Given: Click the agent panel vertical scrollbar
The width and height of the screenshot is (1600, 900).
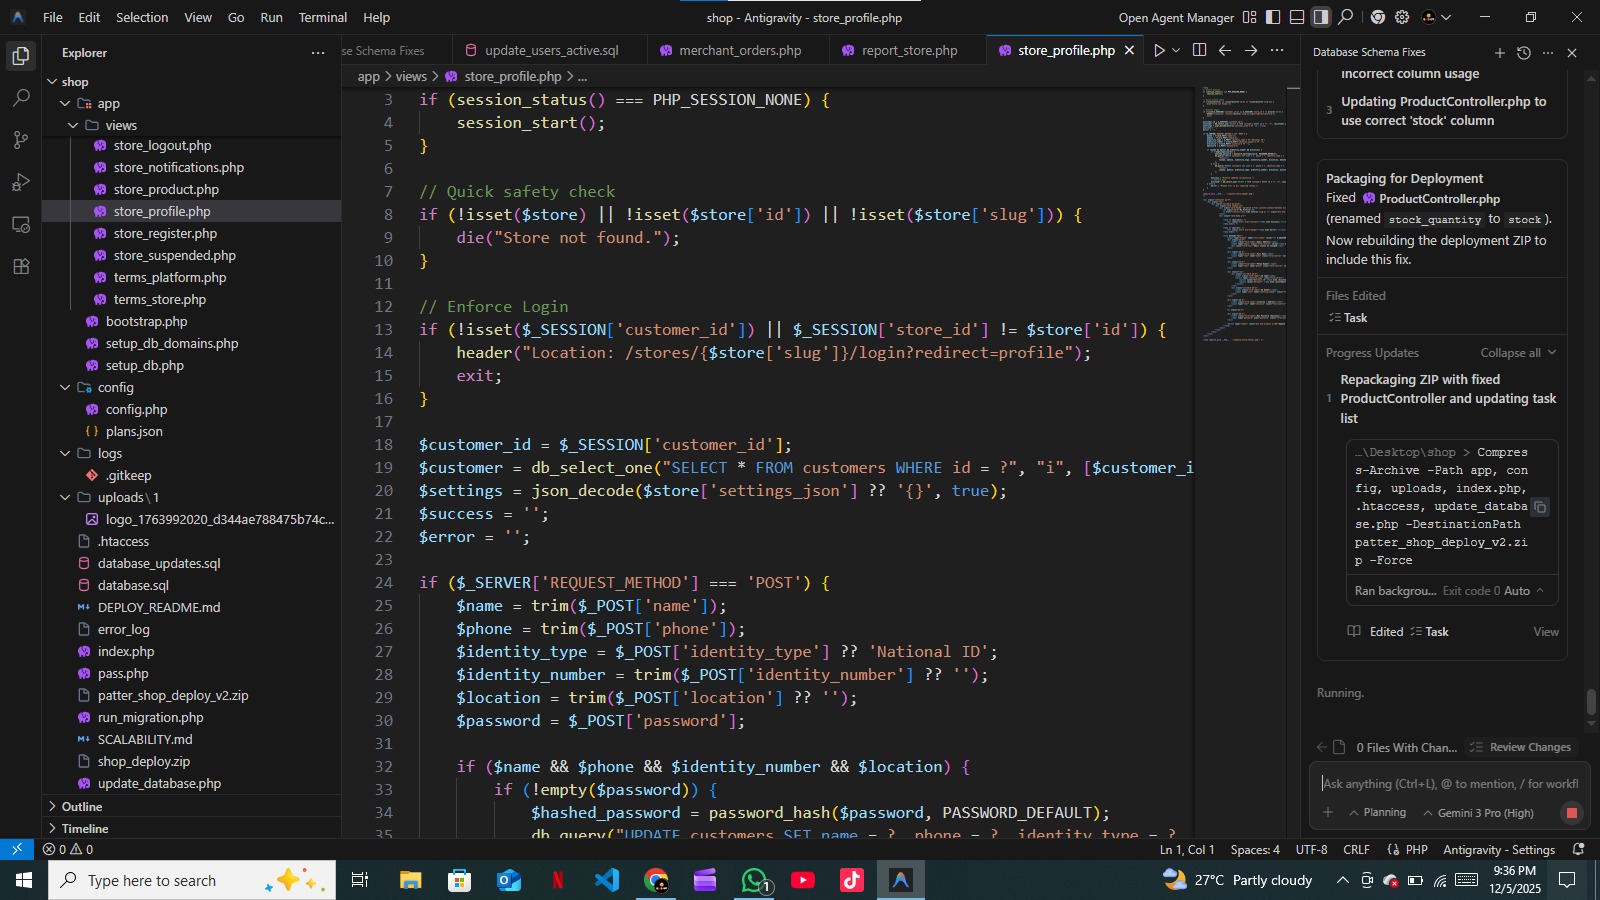Looking at the screenshot, I should pyautogui.click(x=1591, y=703).
